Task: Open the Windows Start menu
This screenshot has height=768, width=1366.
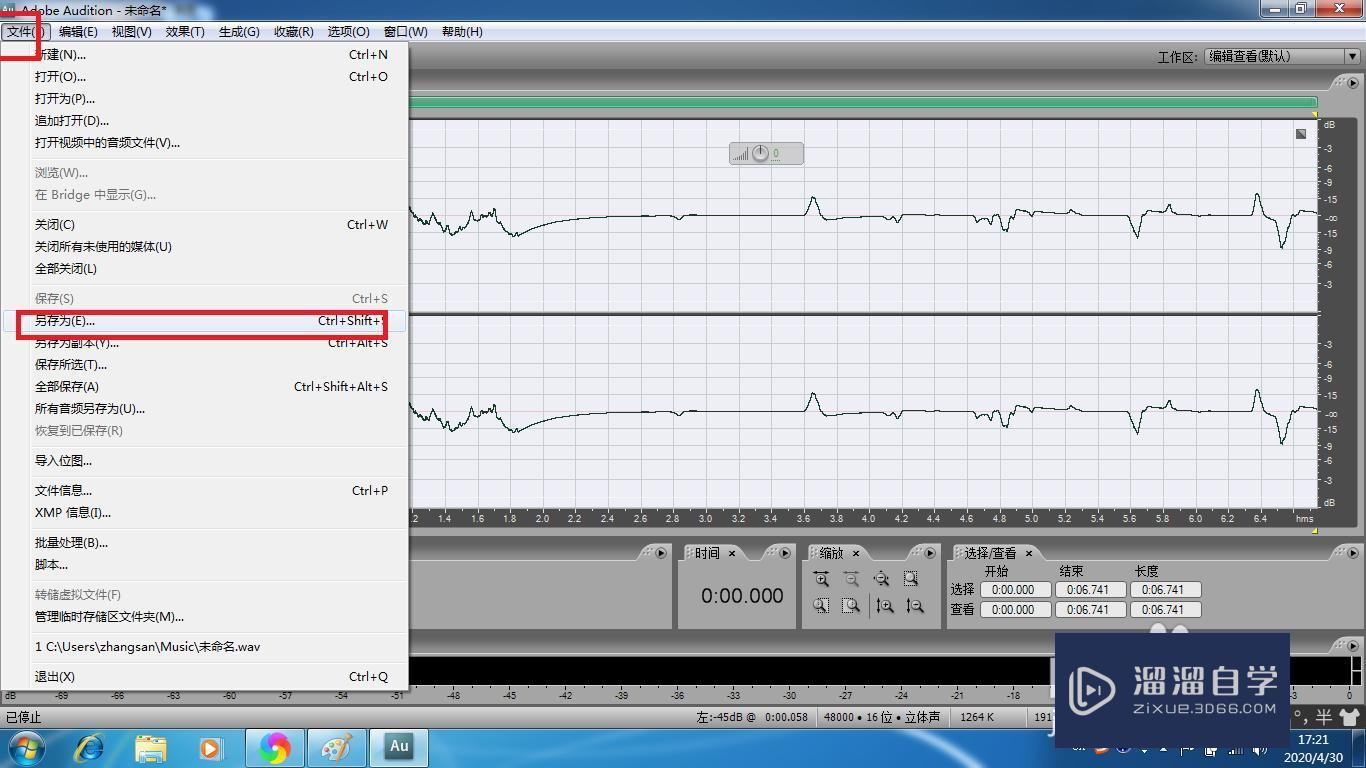Action: click(25, 747)
